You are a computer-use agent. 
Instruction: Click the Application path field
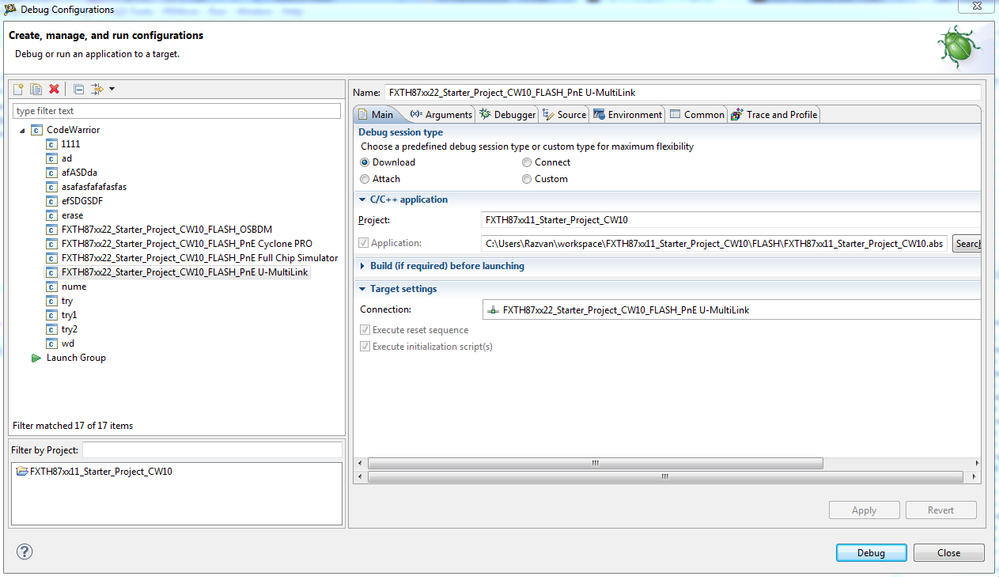(714, 243)
